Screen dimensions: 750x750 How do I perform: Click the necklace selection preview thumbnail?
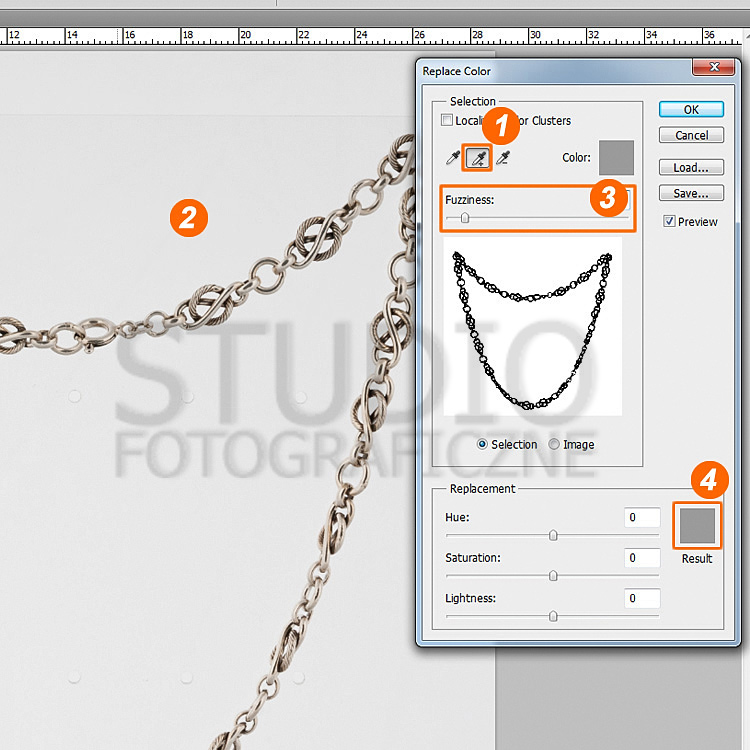pyautogui.click(x=533, y=326)
